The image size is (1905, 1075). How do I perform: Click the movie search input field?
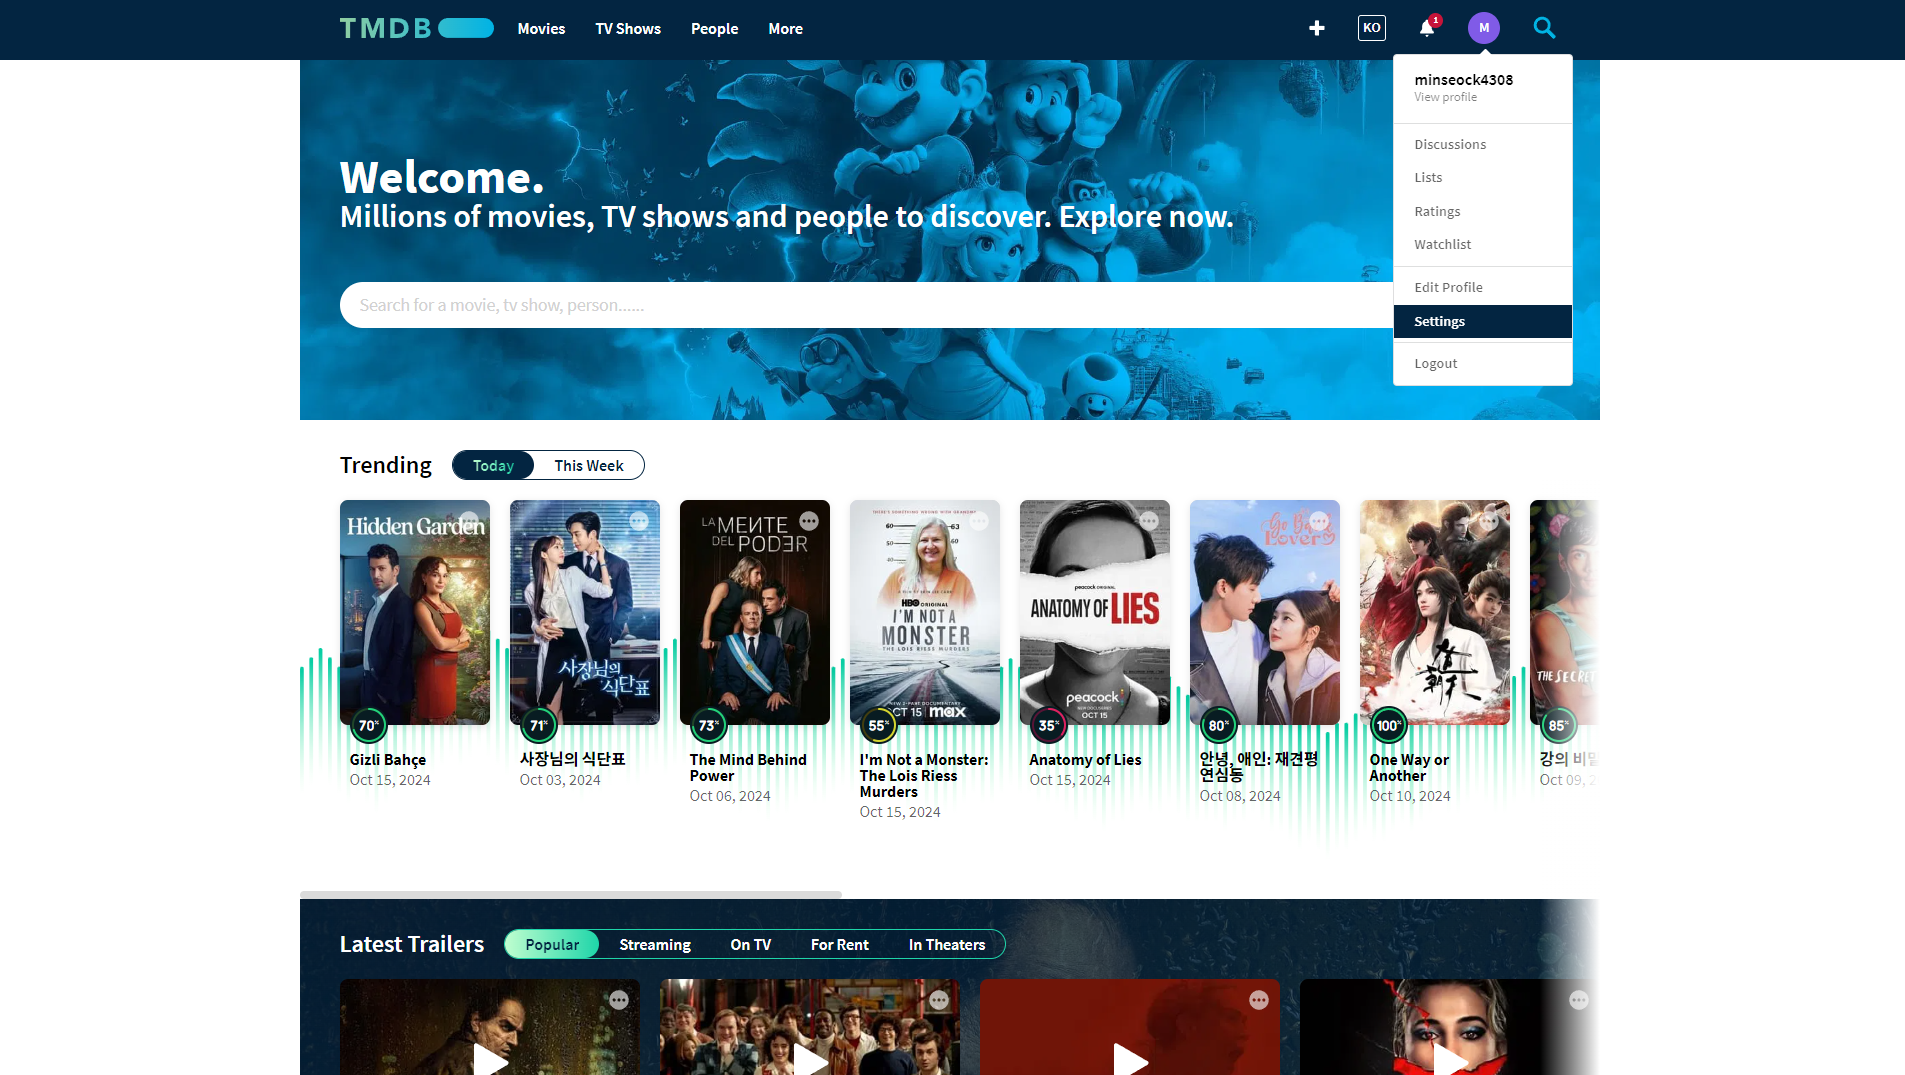click(866, 305)
